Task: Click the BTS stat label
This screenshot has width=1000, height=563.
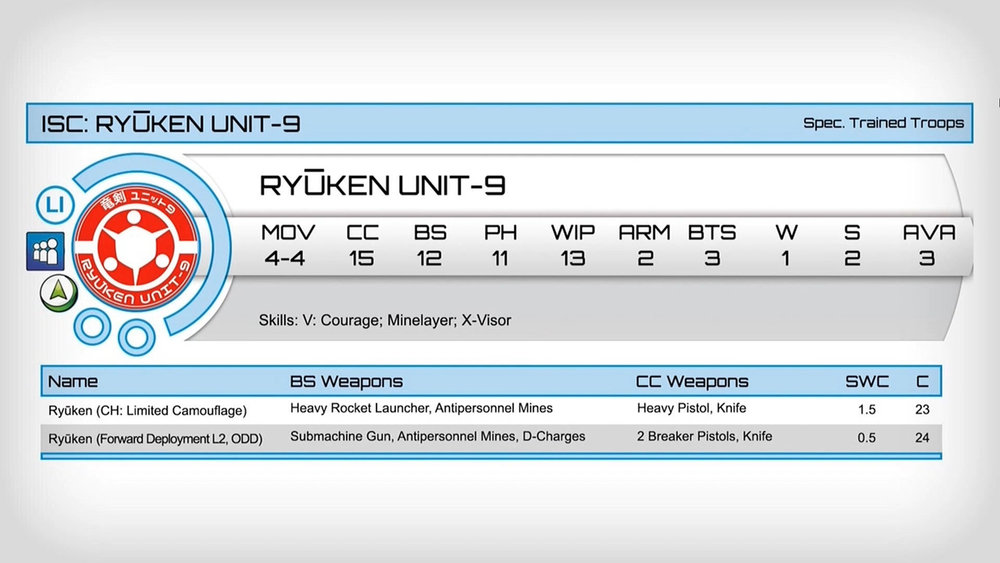Action: [712, 233]
